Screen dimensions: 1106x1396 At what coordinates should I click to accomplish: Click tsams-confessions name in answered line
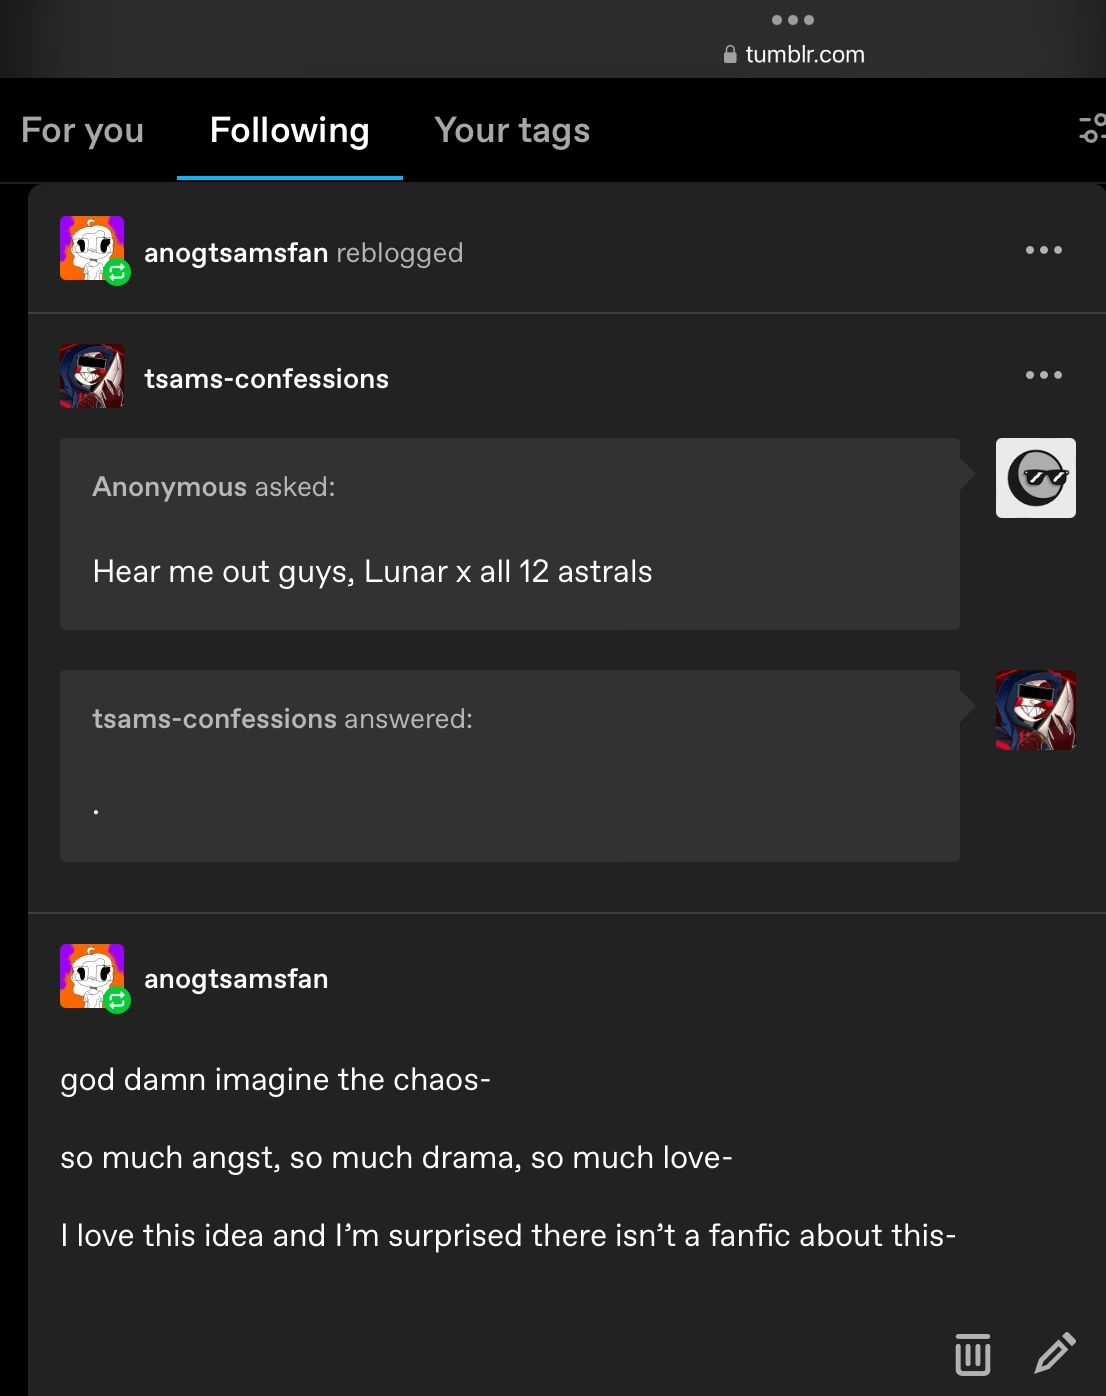(214, 719)
